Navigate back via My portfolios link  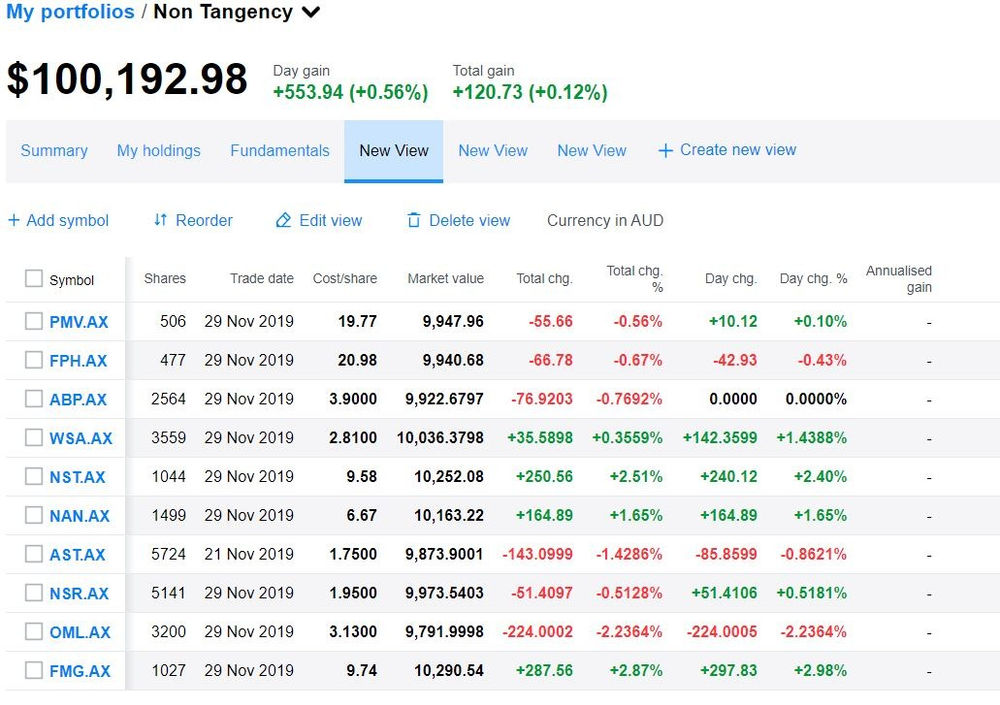click(70, 12)
